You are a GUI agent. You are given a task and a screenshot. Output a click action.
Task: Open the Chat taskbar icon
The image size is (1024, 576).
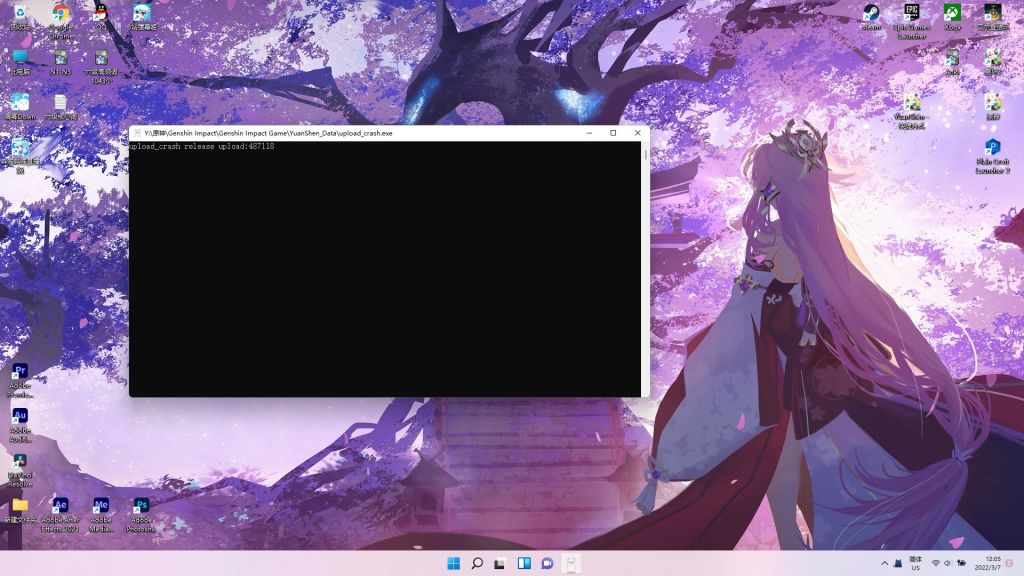(547, 563)
